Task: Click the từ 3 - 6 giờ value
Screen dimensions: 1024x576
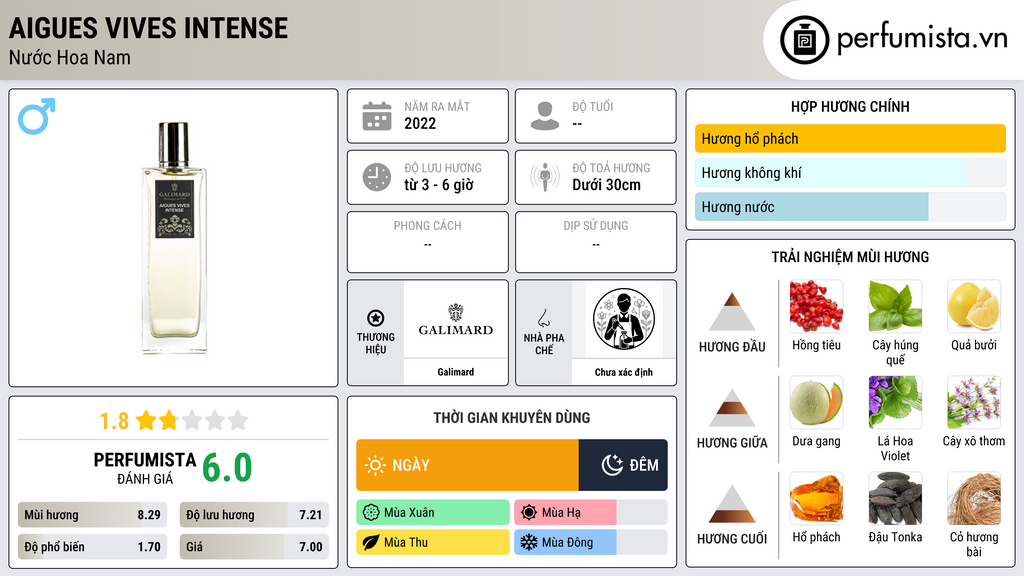Action: tap(439, 185)
